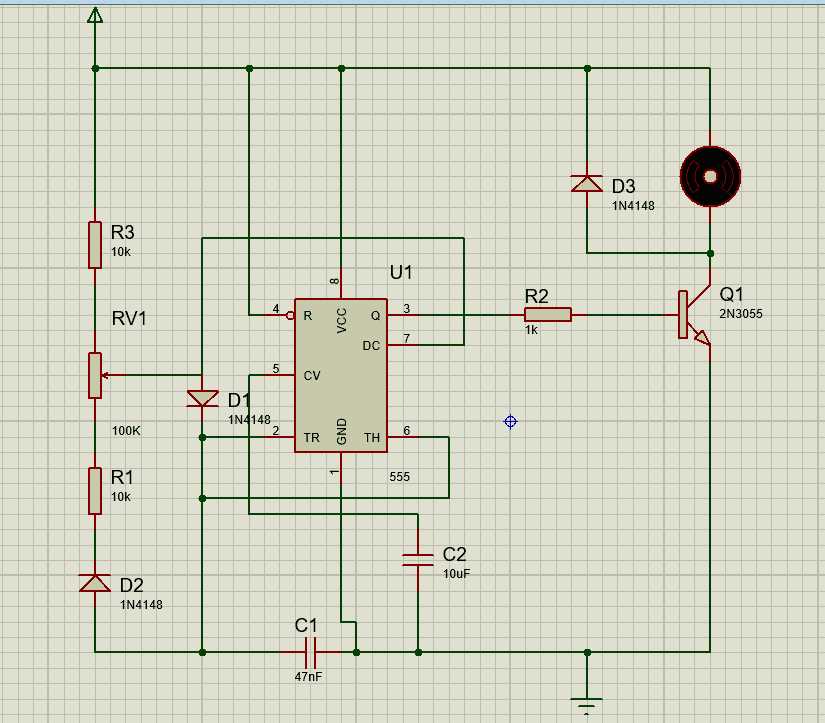Click the TH pin label on U1
The image size is (825, 723).
(371, 438)
